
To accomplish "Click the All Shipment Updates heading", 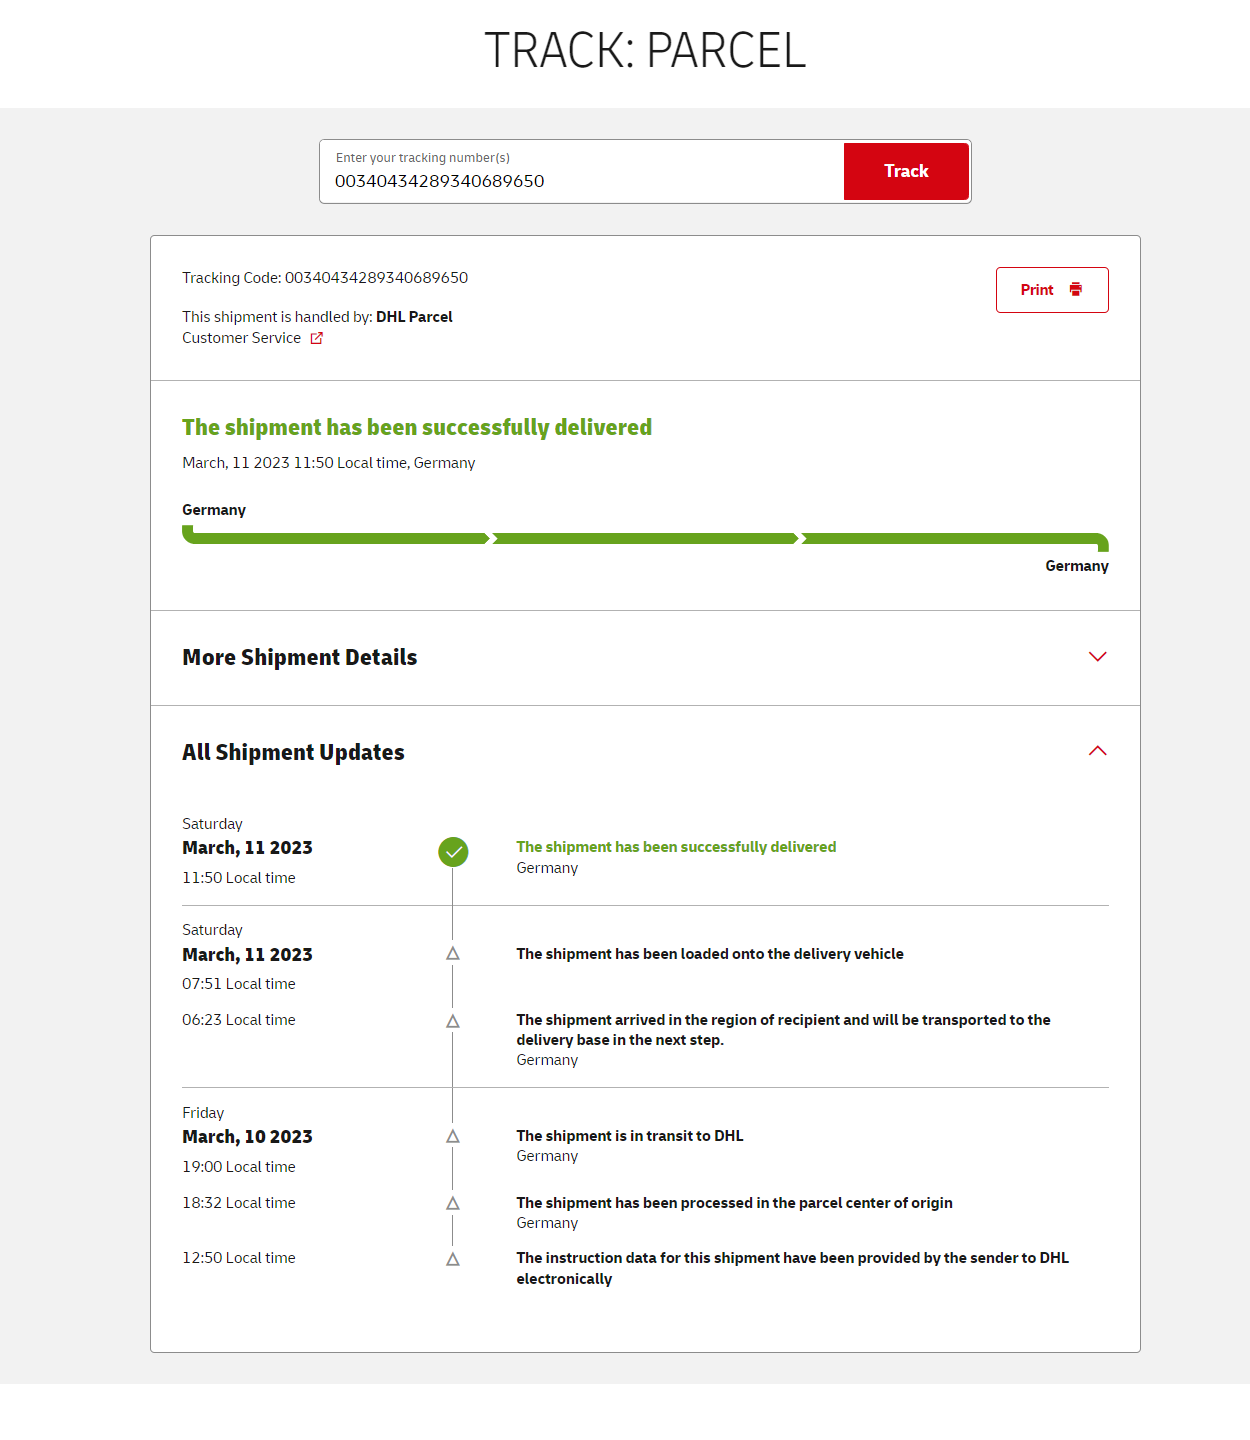I will [x=293, y=752].
